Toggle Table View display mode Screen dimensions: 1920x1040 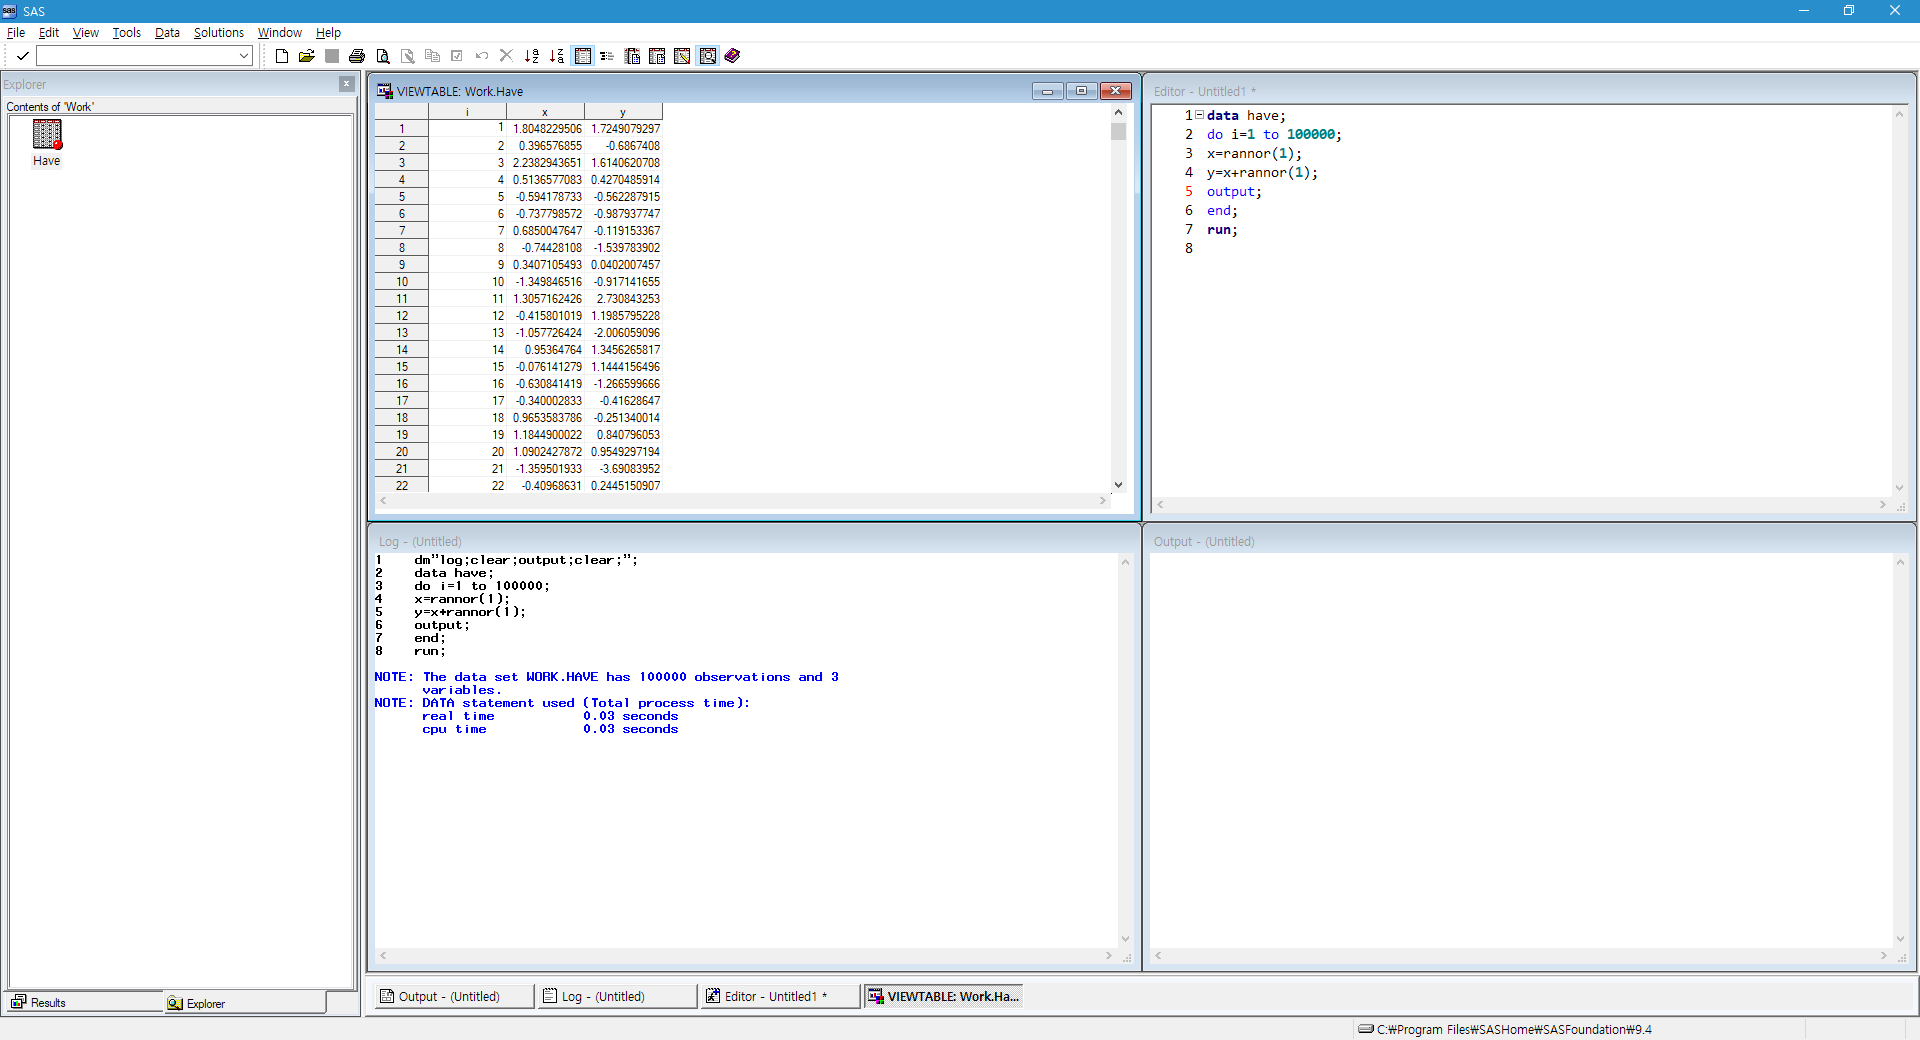[x=583, y=56]
